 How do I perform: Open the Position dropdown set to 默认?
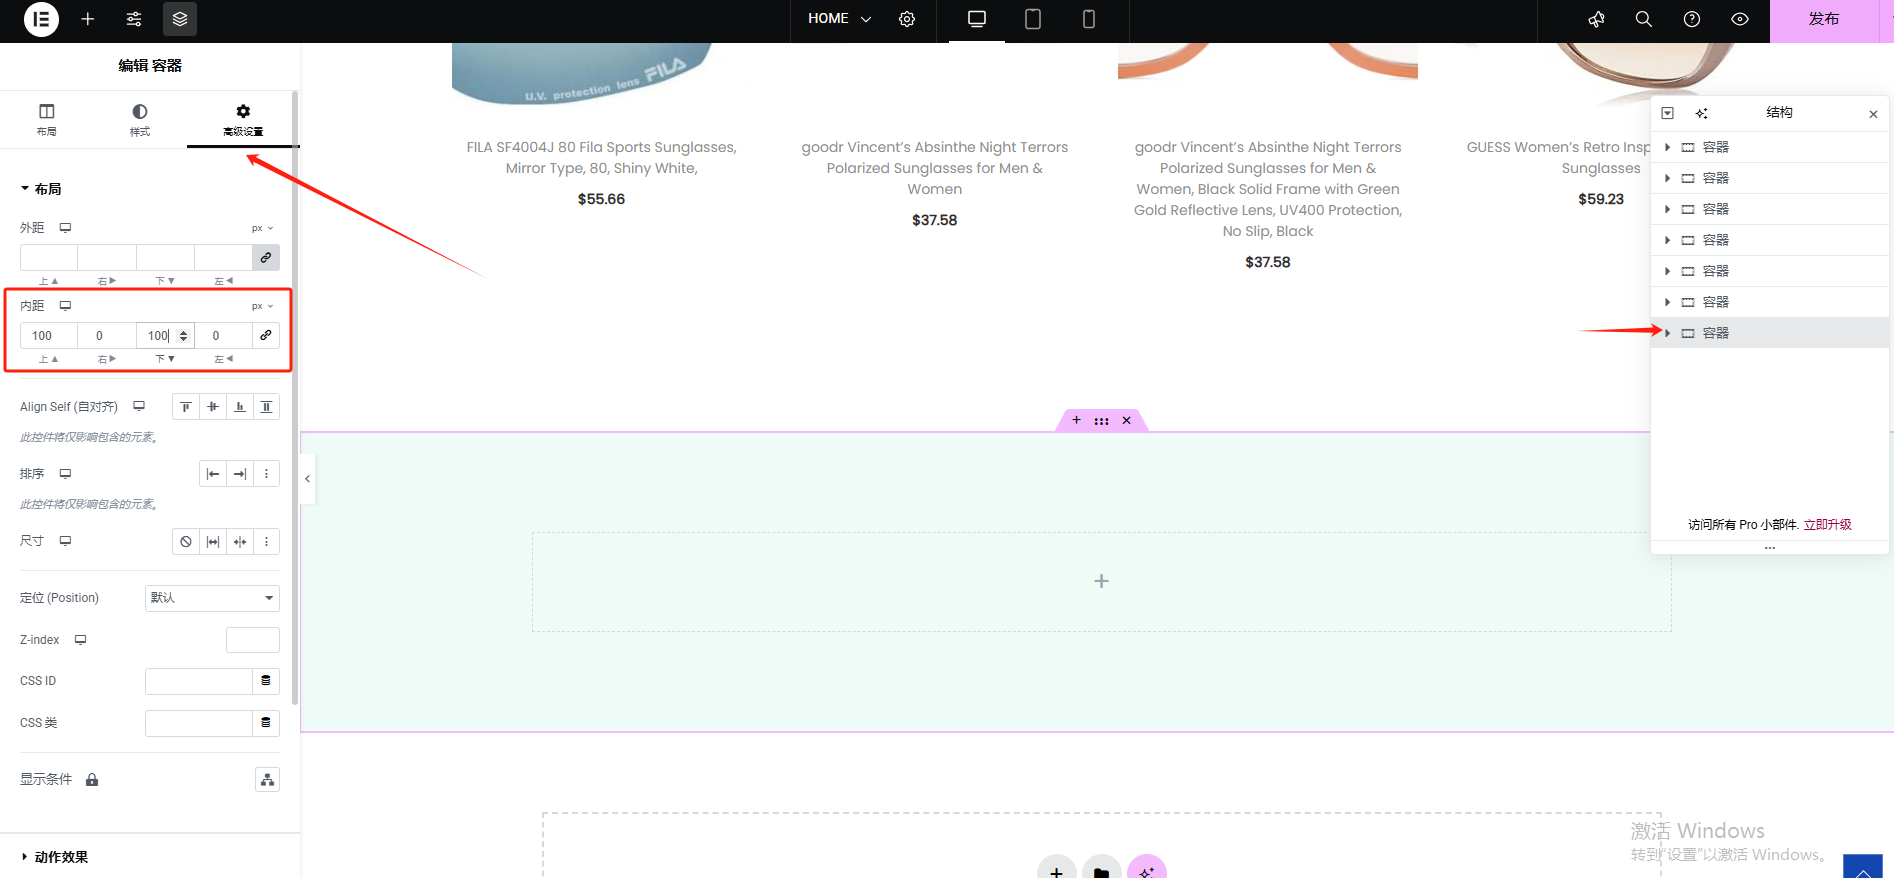tap(212, 598)
